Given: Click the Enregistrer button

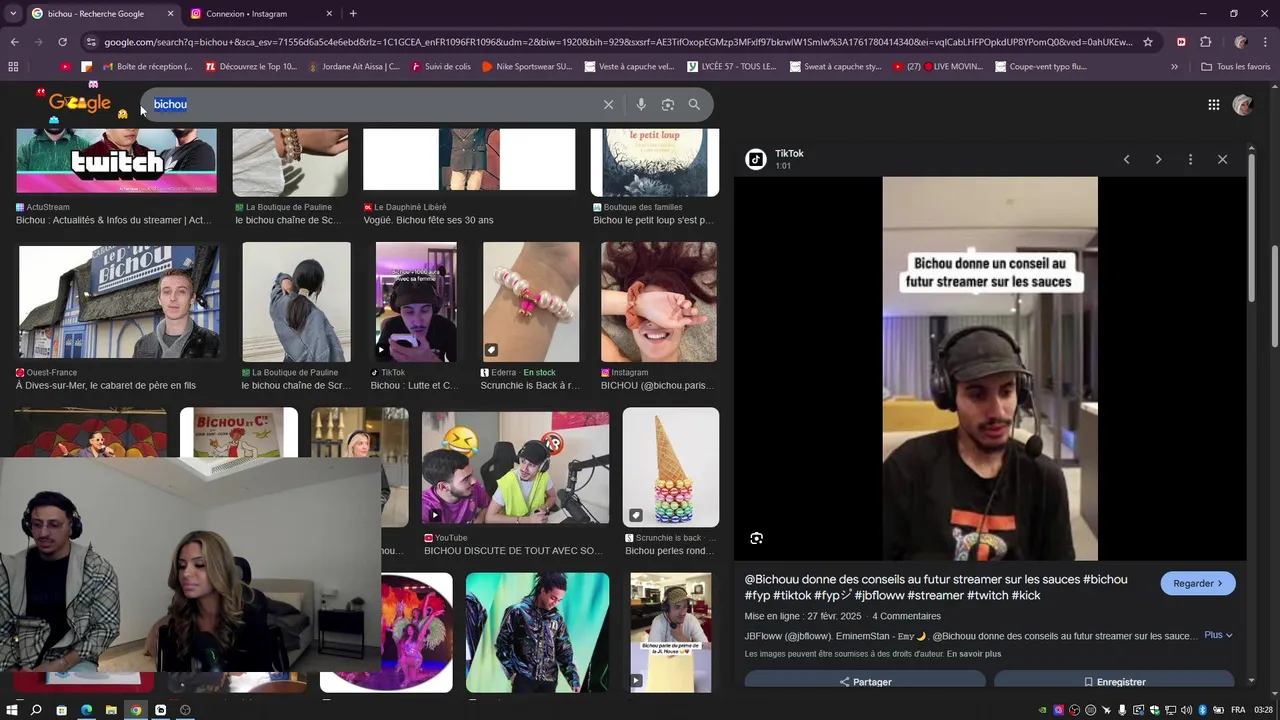Looking at the screenshot, I should [x=1114, y=682].
